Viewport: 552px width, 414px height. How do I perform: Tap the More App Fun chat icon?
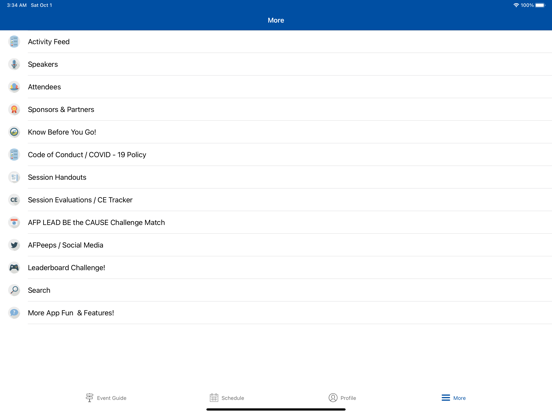(x=14, y=313)
